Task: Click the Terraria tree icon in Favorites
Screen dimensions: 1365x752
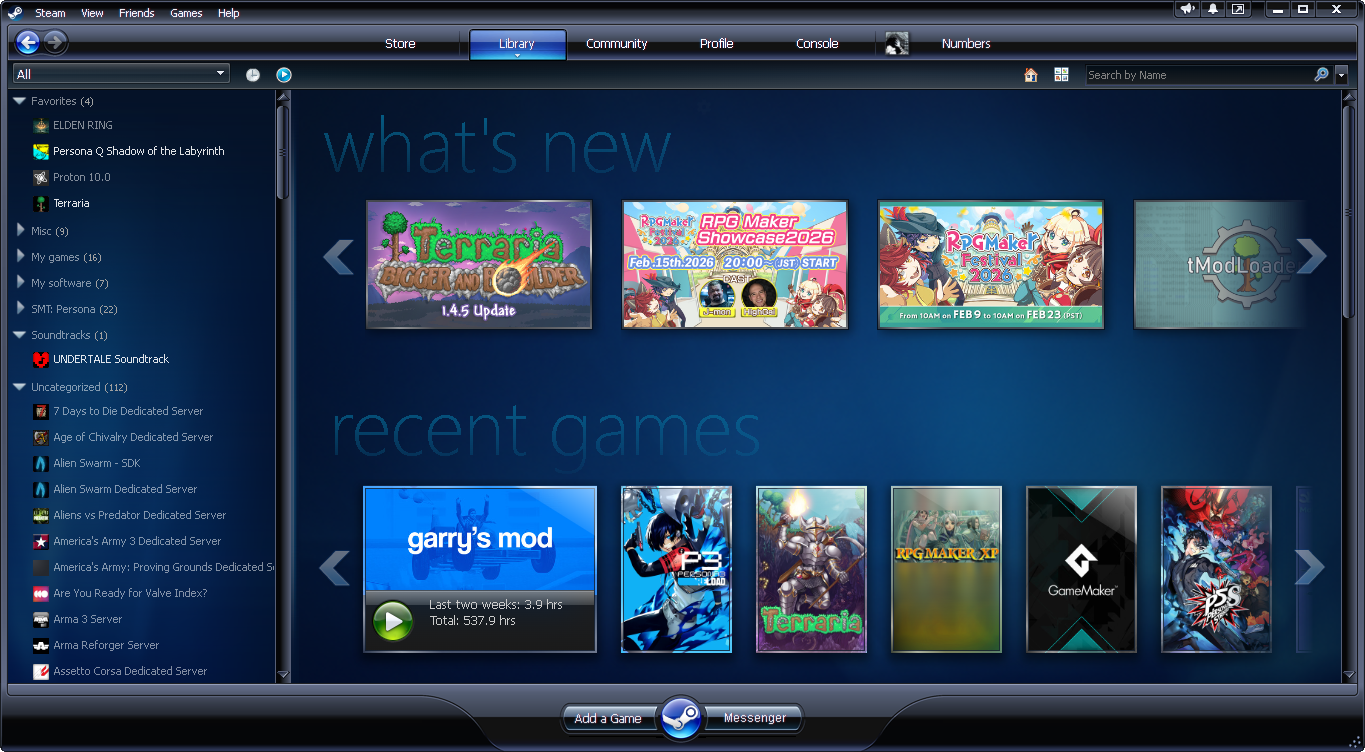Action: point(41,203)
